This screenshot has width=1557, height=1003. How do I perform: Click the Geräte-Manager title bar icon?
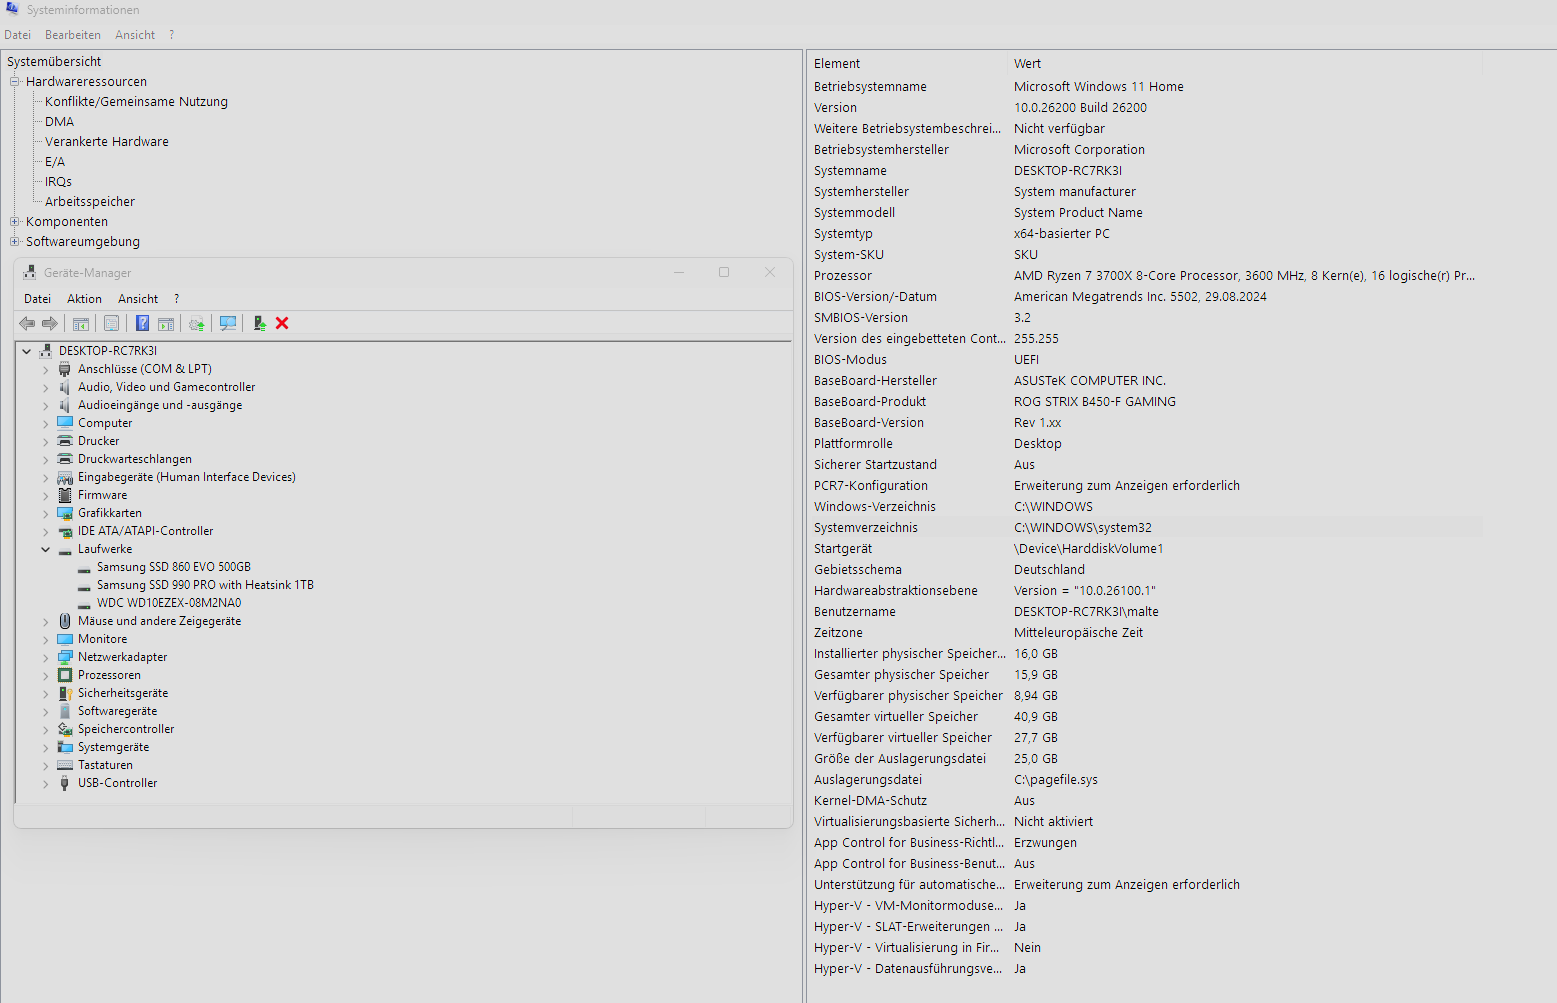coord(30,273)
